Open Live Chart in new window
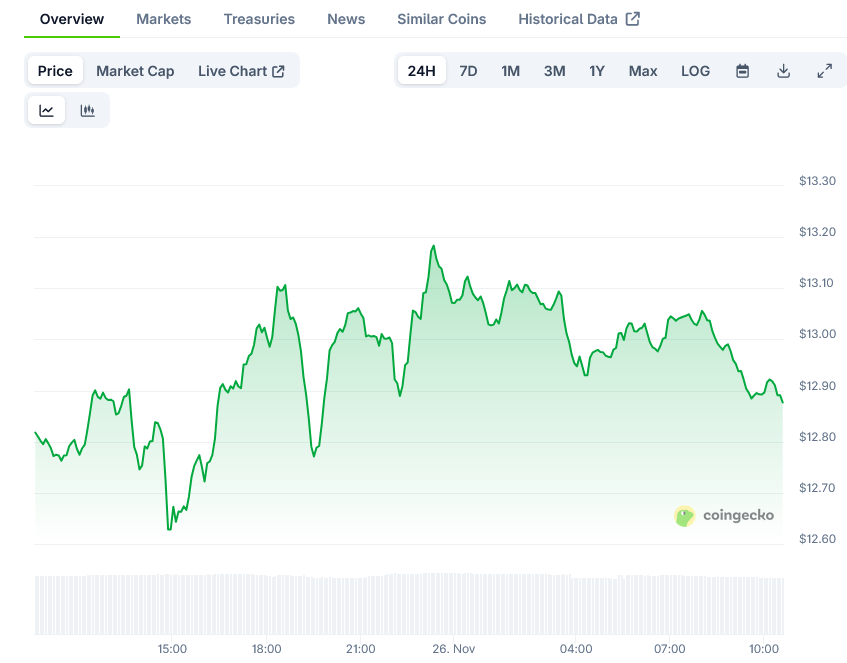 241,71
